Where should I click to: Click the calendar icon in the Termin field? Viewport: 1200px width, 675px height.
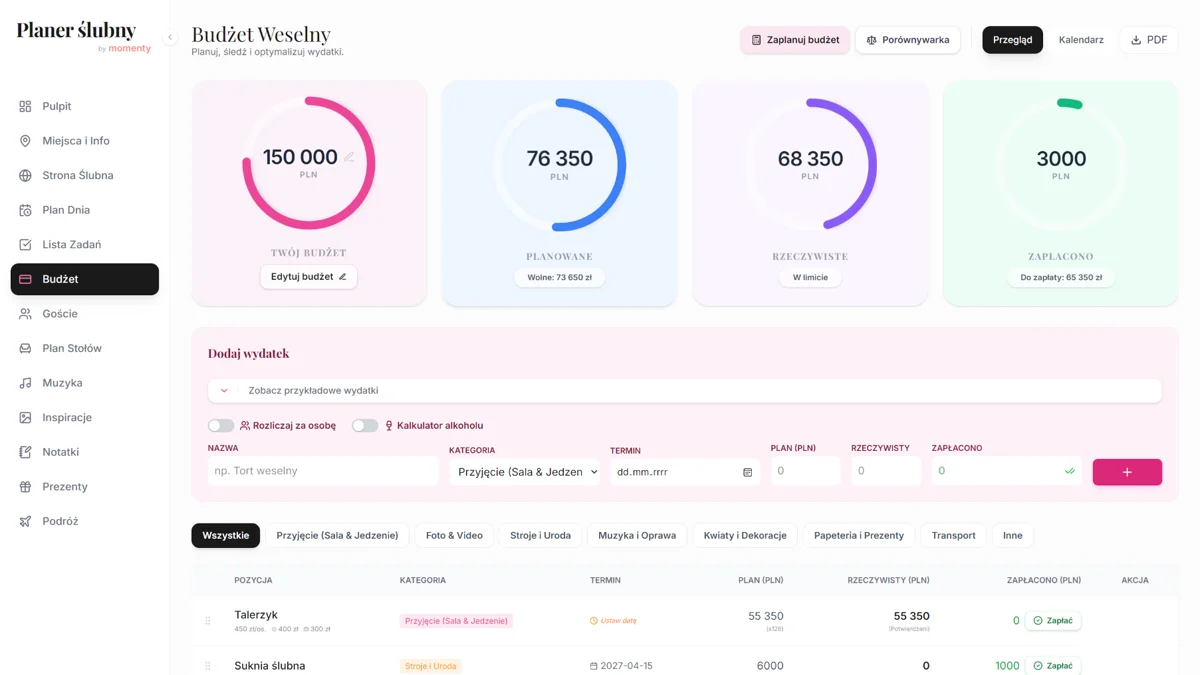747,472
